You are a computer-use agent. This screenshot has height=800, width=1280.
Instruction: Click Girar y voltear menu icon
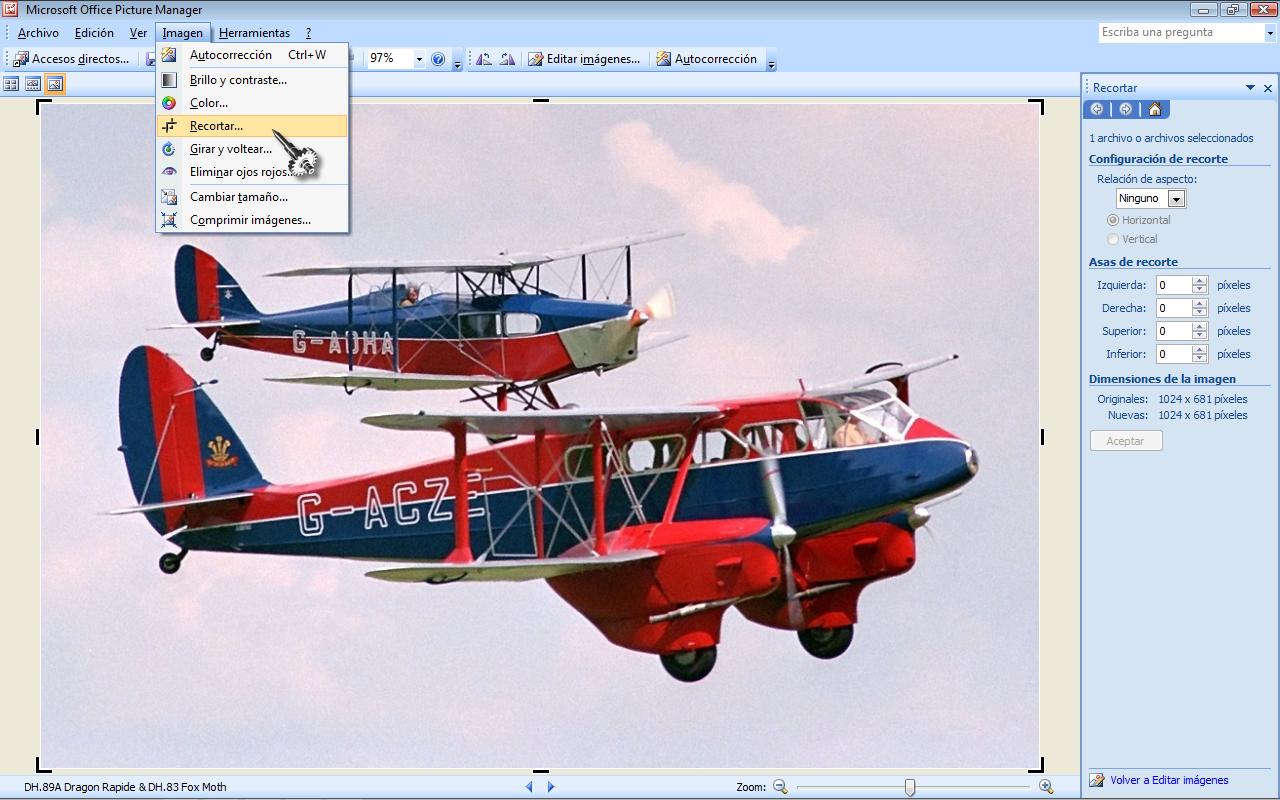click(x=169, y=149)
